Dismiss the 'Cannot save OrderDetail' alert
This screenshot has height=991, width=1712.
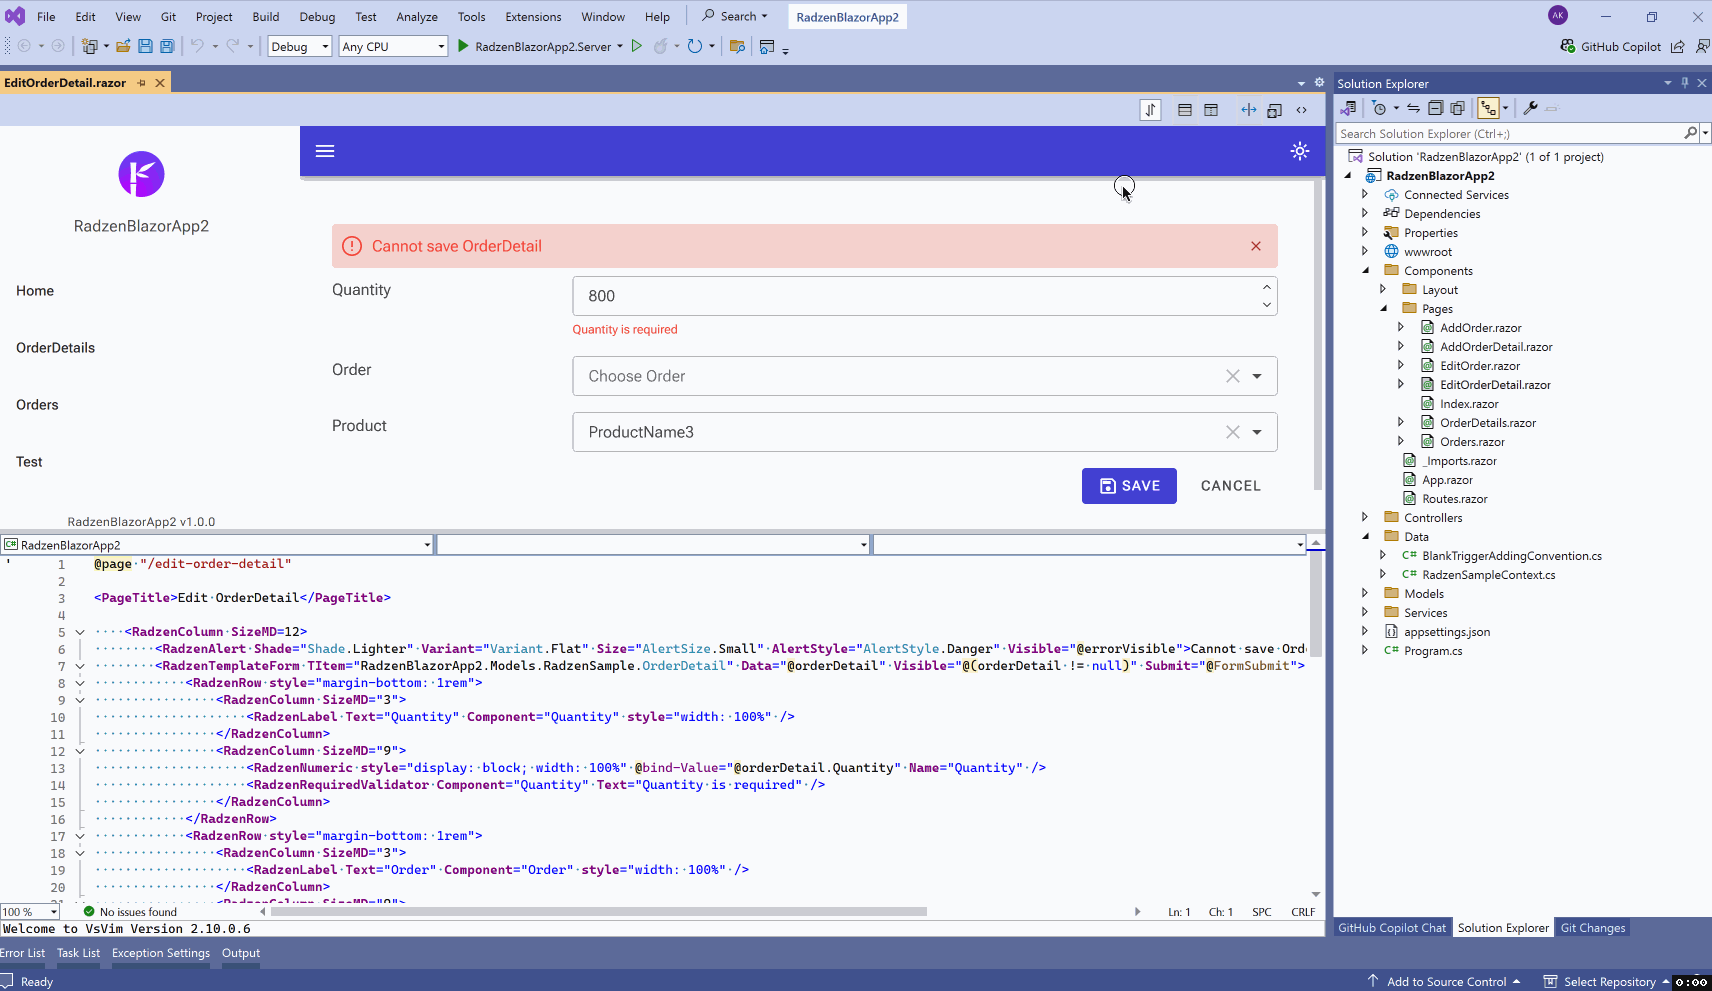(1256, 246)
